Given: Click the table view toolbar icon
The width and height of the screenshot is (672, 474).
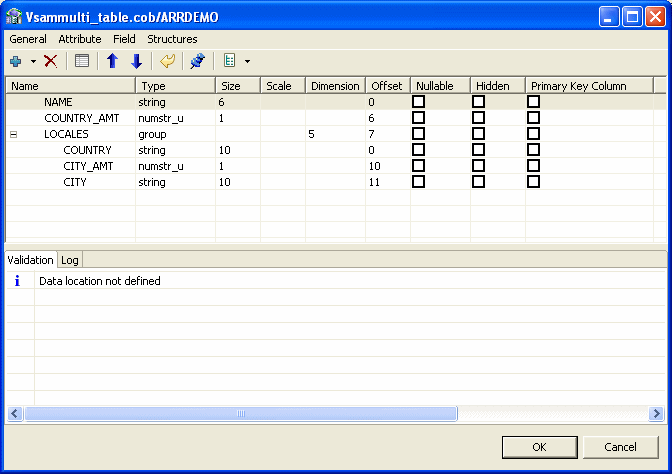Looking at the screenshot, I should tap(82, 61).
